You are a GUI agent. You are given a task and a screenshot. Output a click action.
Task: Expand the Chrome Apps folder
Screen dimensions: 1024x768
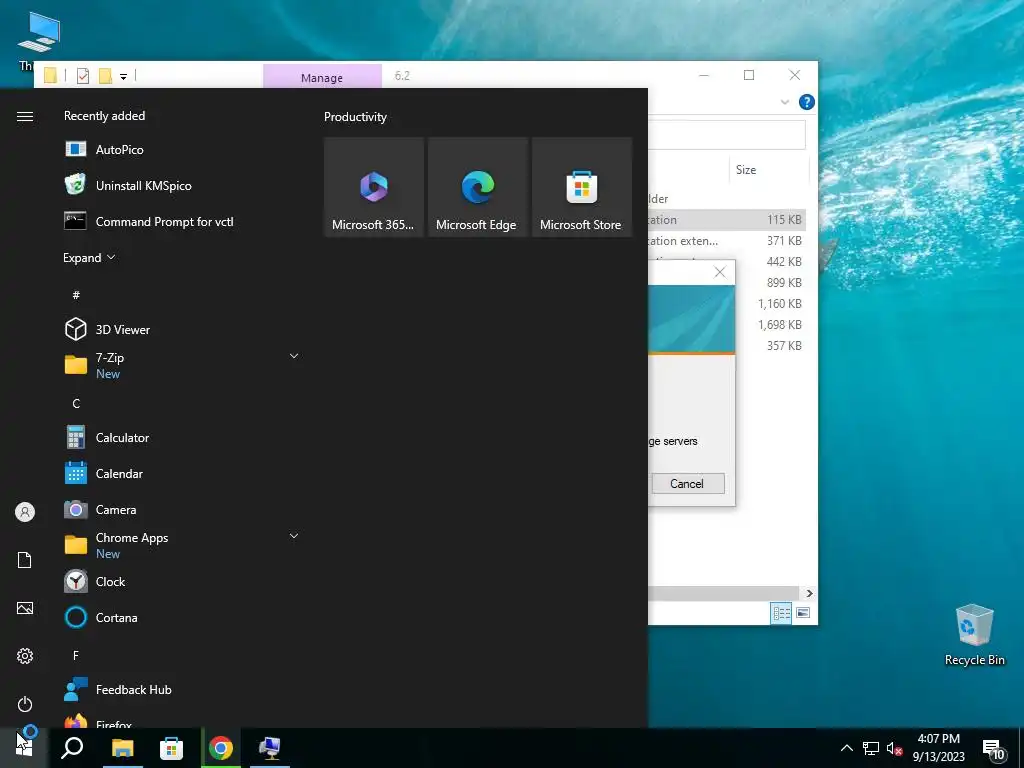(x=294, y=536)
